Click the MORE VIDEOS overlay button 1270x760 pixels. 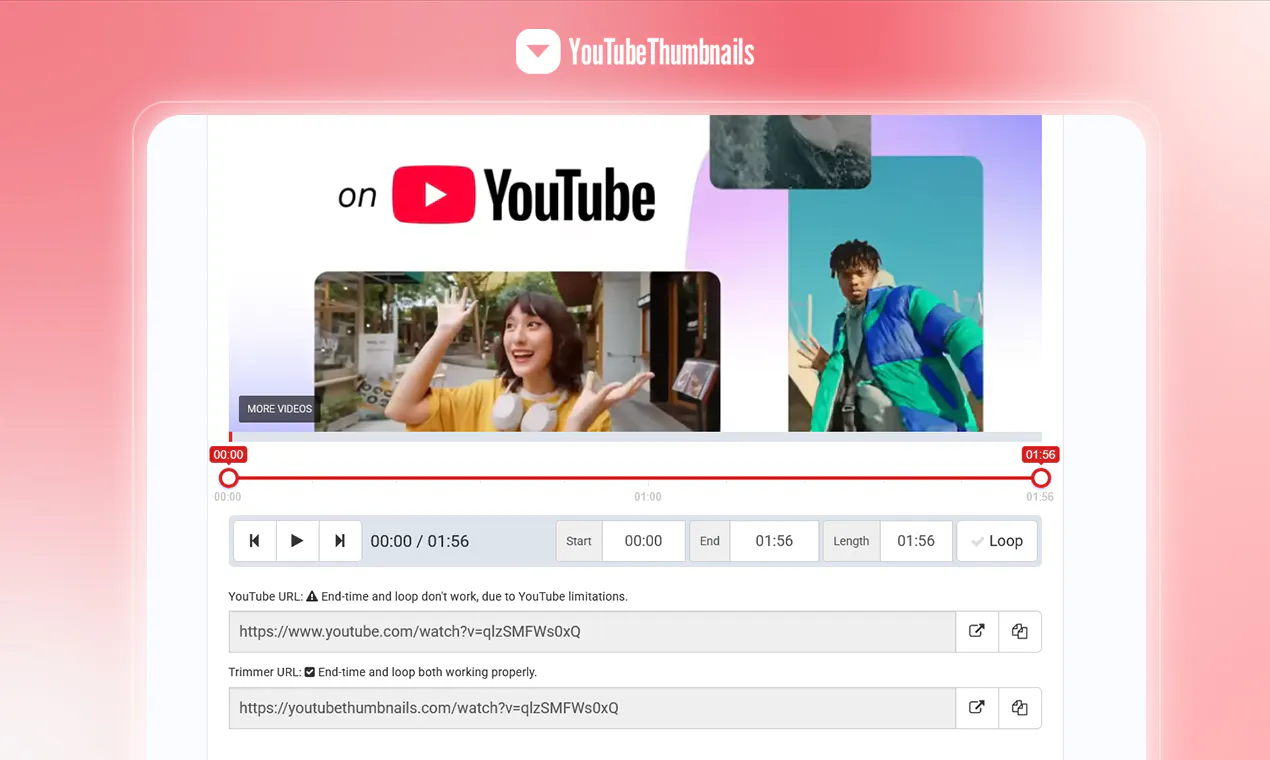(279, 409)
